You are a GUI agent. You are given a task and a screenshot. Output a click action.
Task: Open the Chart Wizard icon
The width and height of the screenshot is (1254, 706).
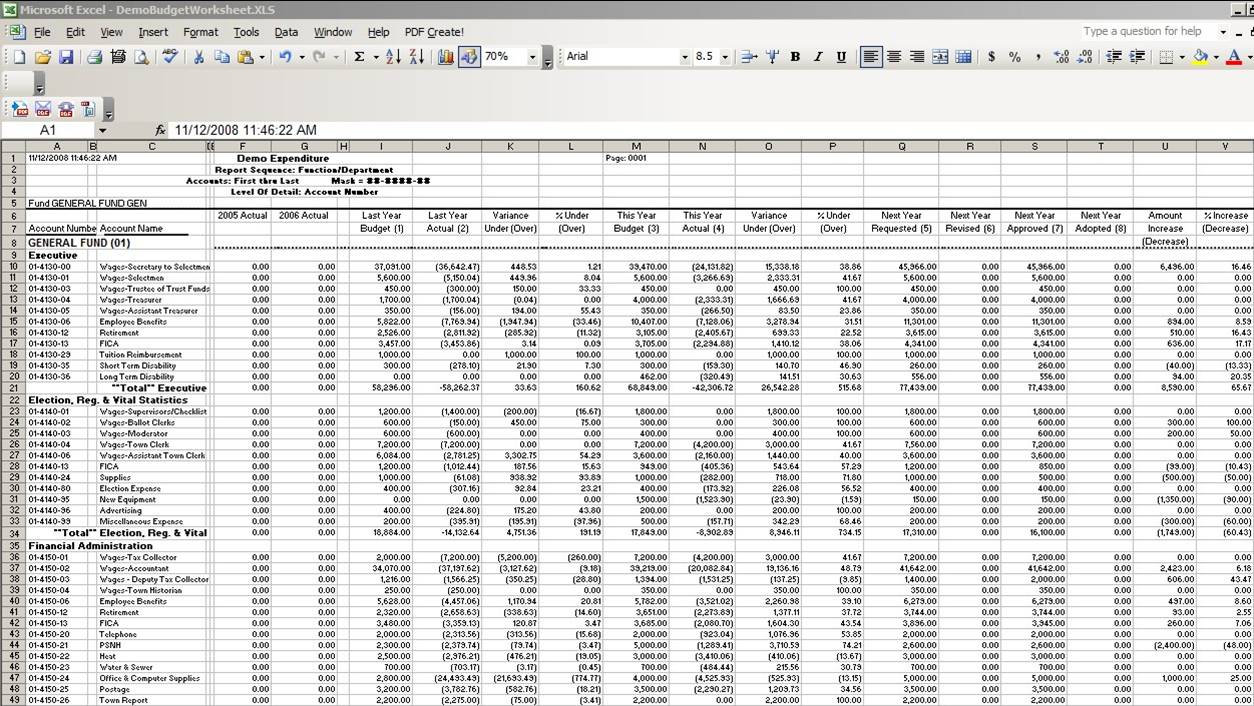coord(446,57)
